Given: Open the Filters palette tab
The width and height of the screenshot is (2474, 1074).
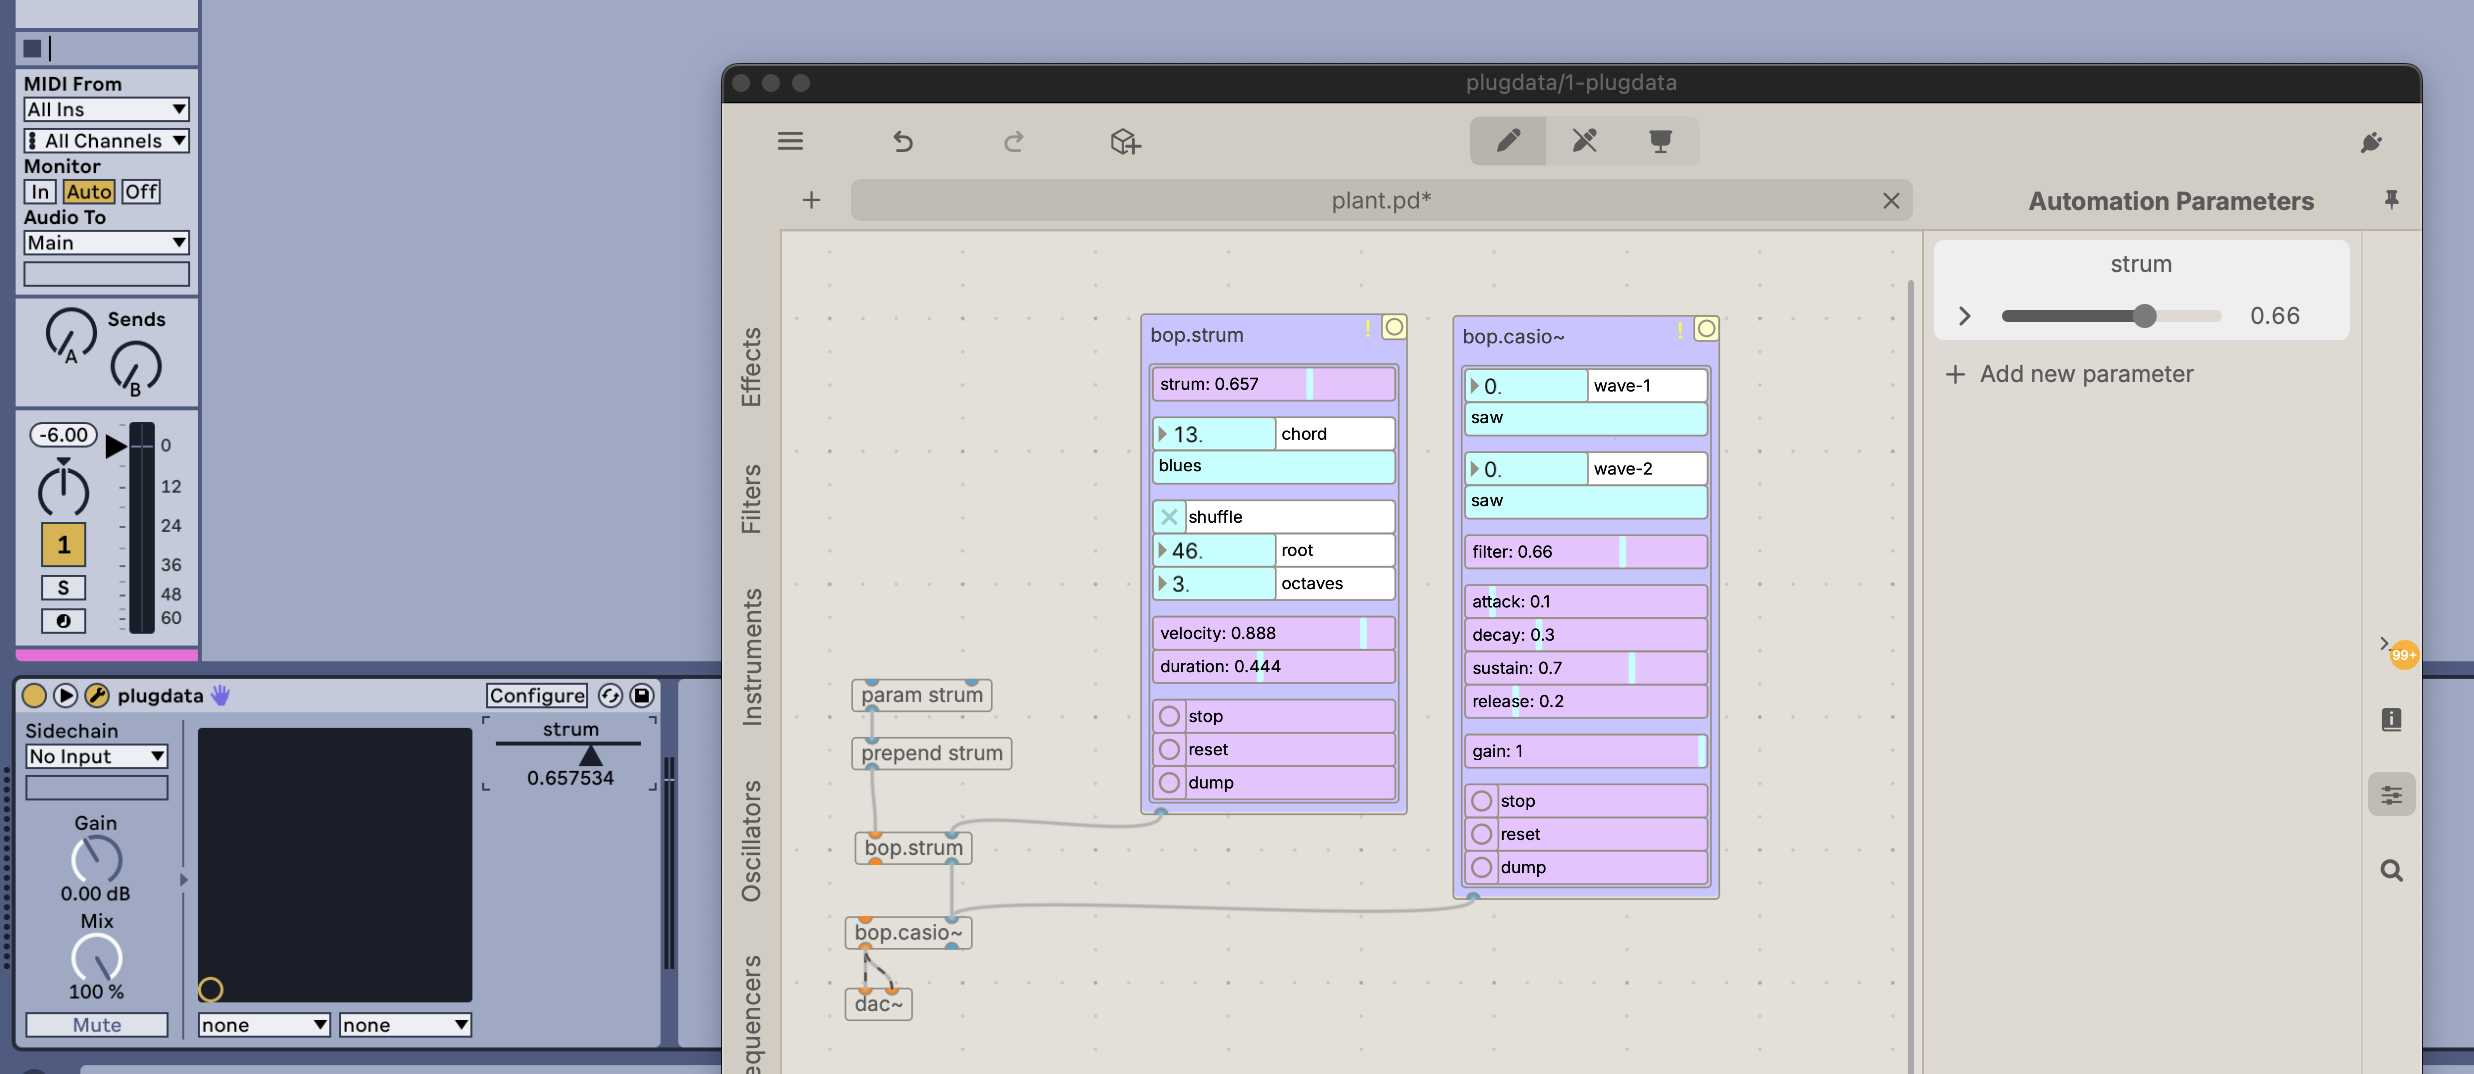Looking at the screenshot, I should point(751,499).
